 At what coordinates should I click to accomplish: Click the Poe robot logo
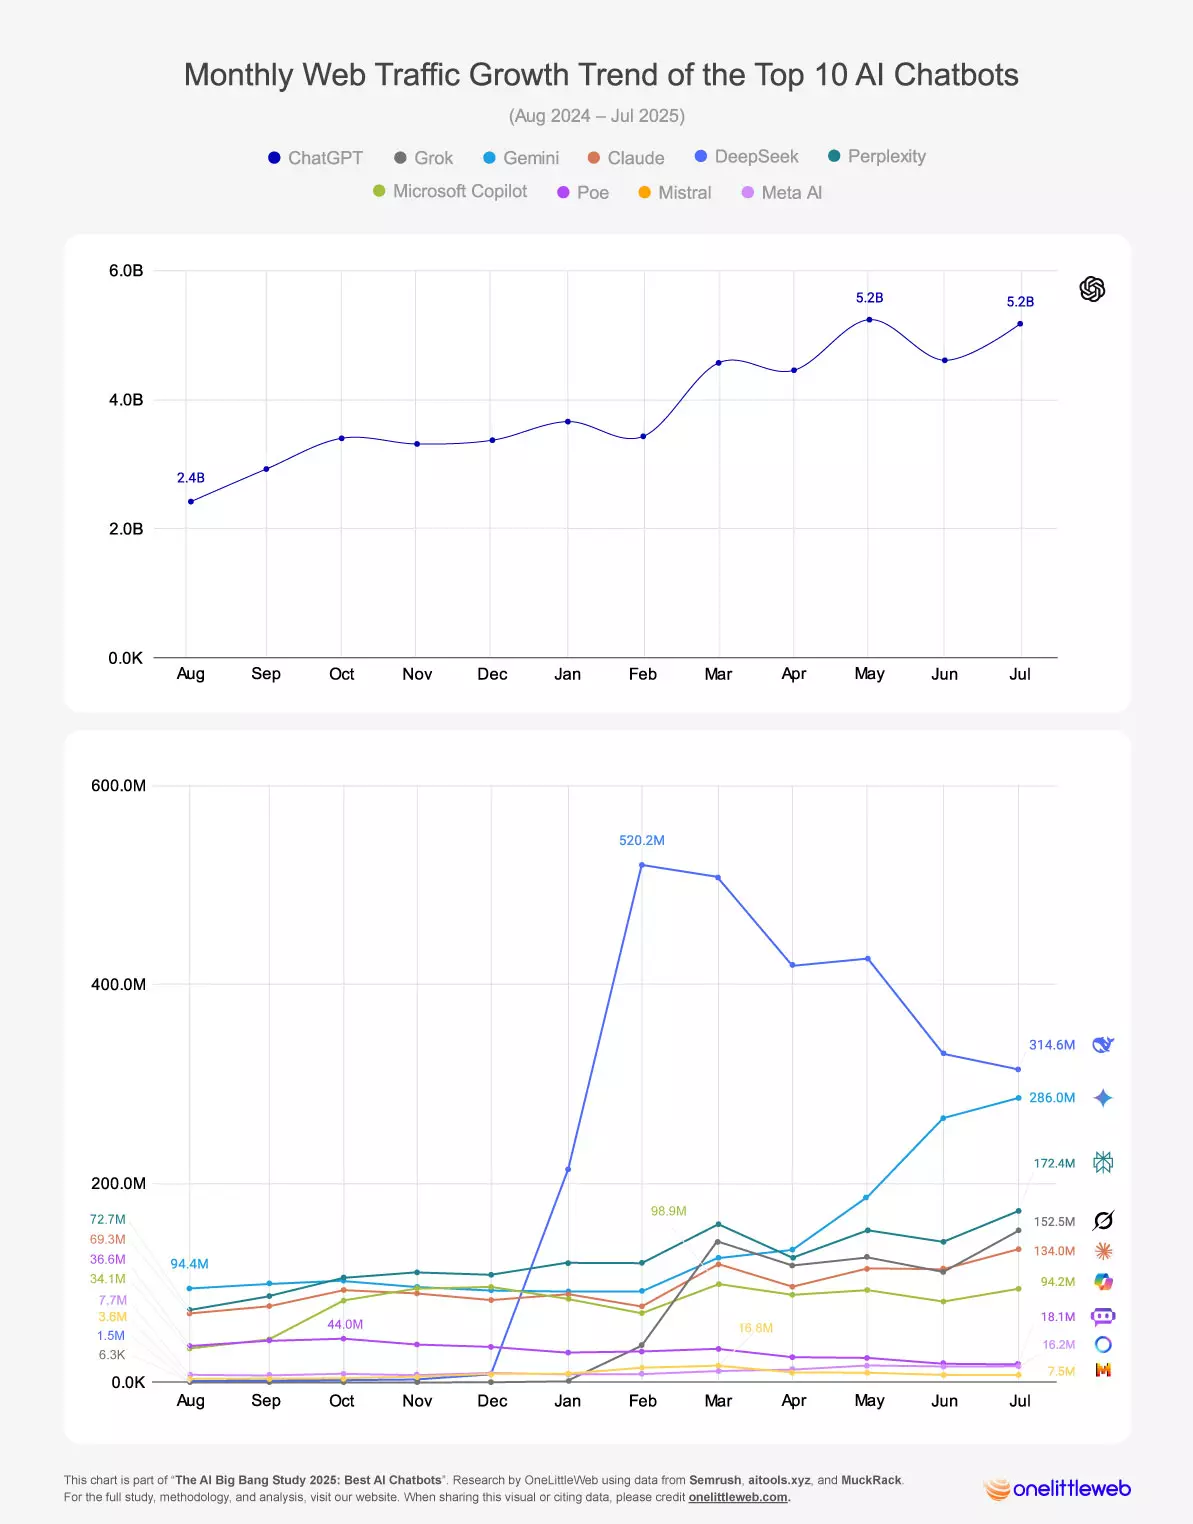[x=1103, y=1317]
